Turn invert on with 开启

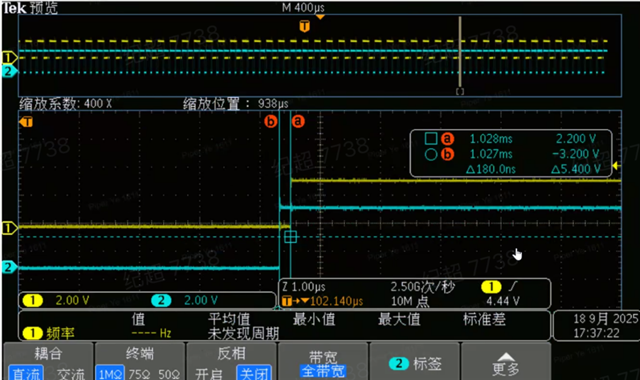tap(209, 373)
